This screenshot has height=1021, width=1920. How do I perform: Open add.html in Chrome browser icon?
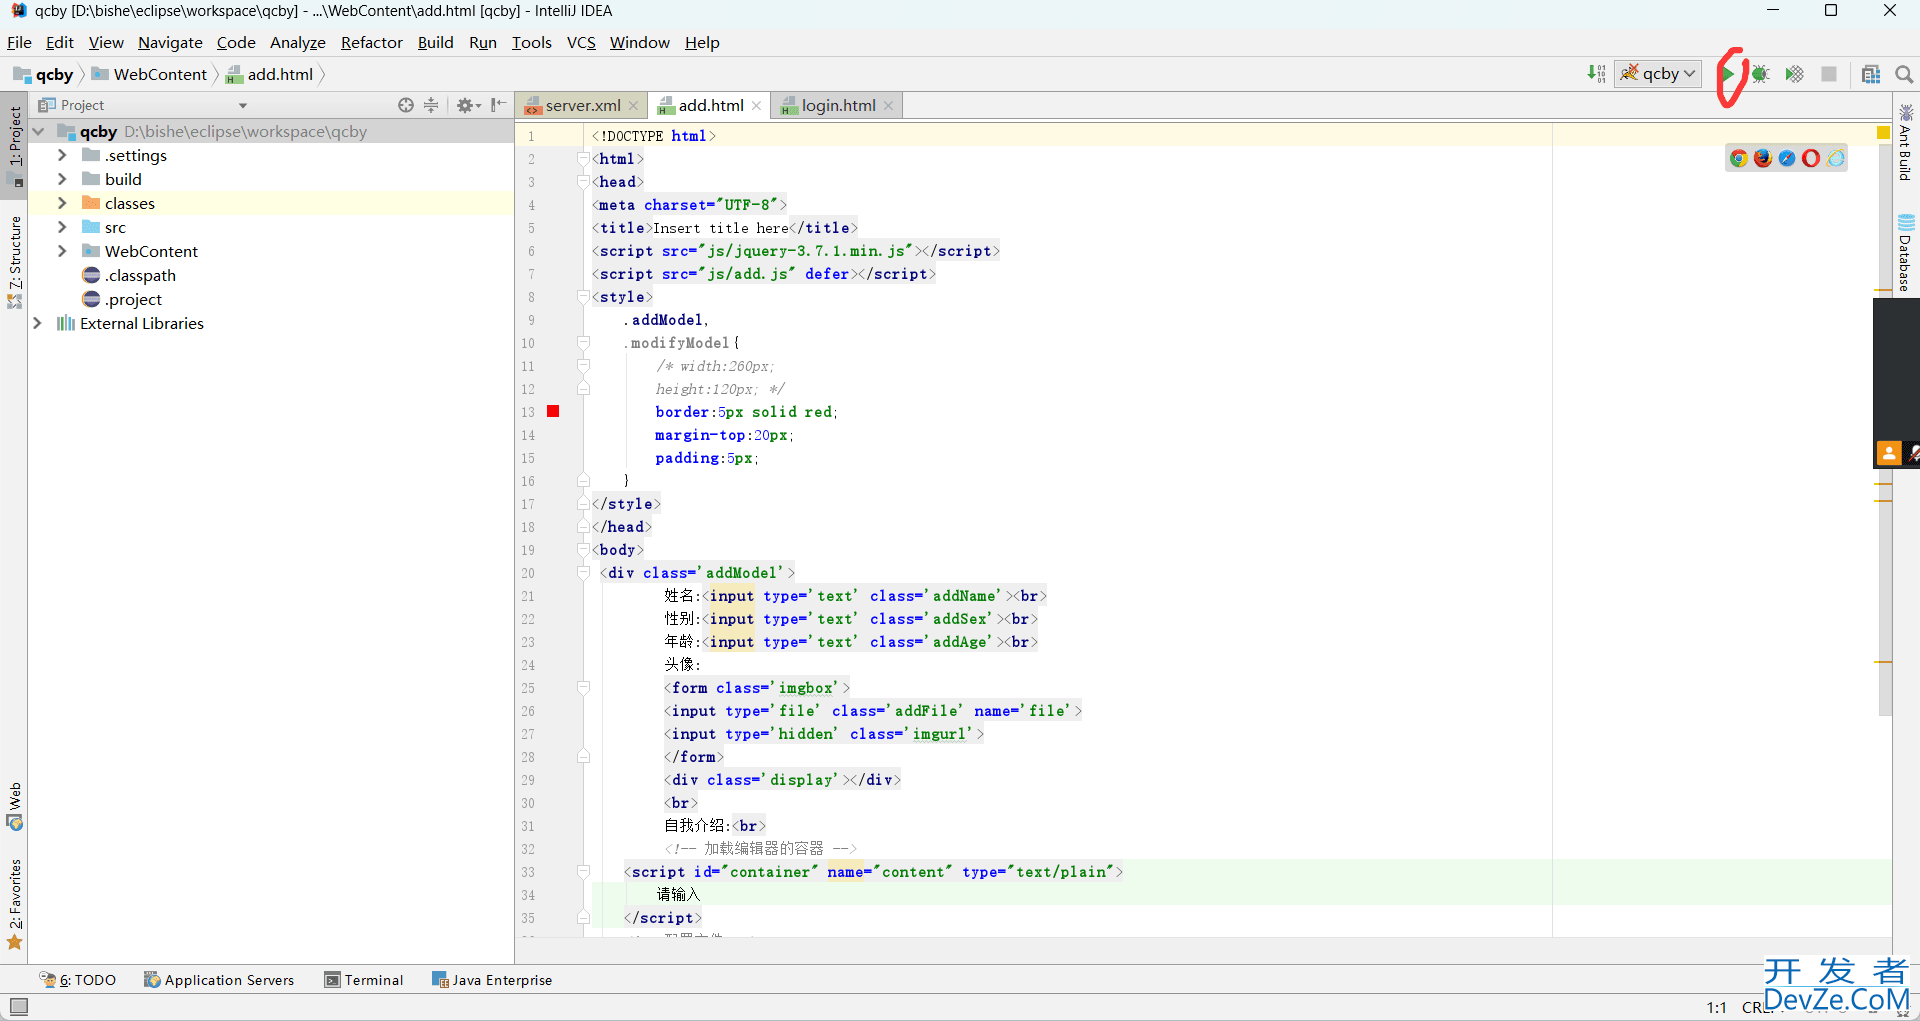pos(1739,158)
